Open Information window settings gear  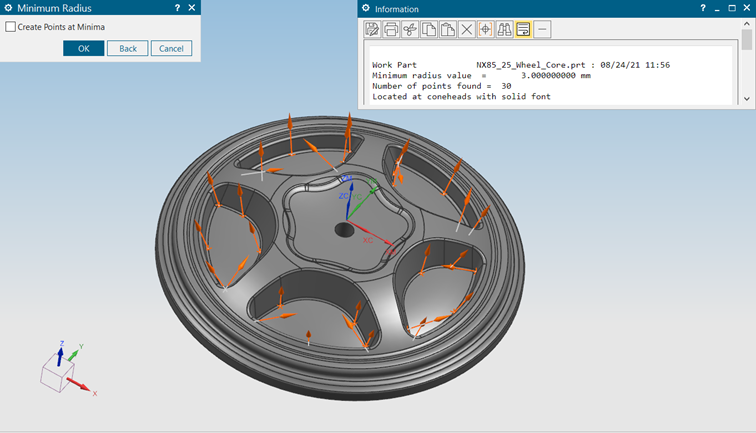[x=368, y=8]
